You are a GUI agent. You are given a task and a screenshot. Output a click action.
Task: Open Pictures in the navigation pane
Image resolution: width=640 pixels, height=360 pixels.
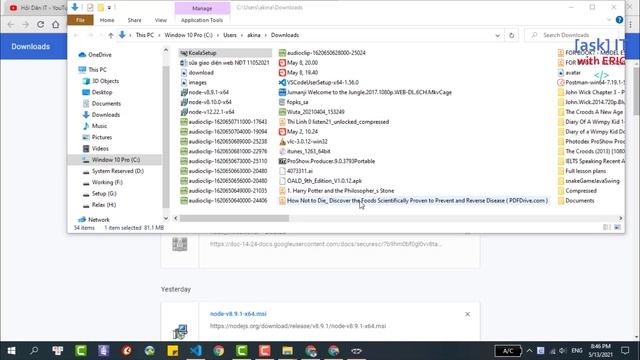(102, 138)
